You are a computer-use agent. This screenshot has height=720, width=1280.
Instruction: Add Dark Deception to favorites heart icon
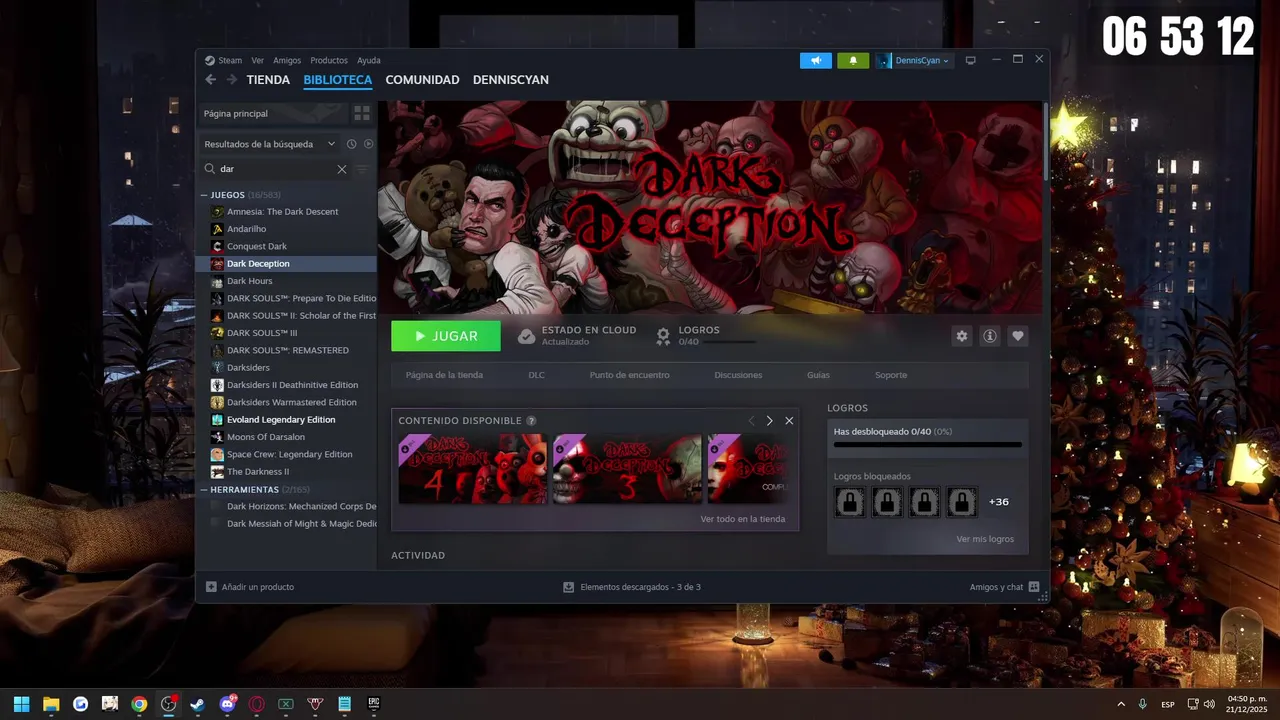click(x=1018, y=336)
